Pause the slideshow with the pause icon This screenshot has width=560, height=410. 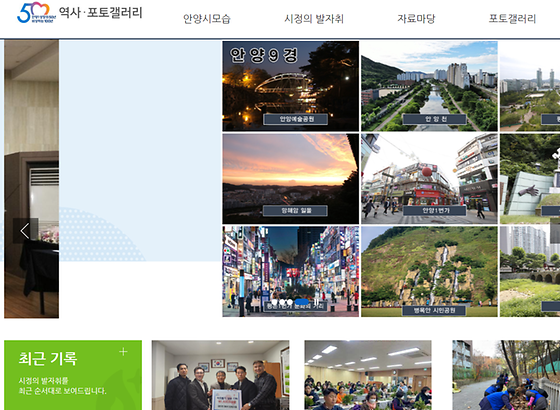coord(316,302)
